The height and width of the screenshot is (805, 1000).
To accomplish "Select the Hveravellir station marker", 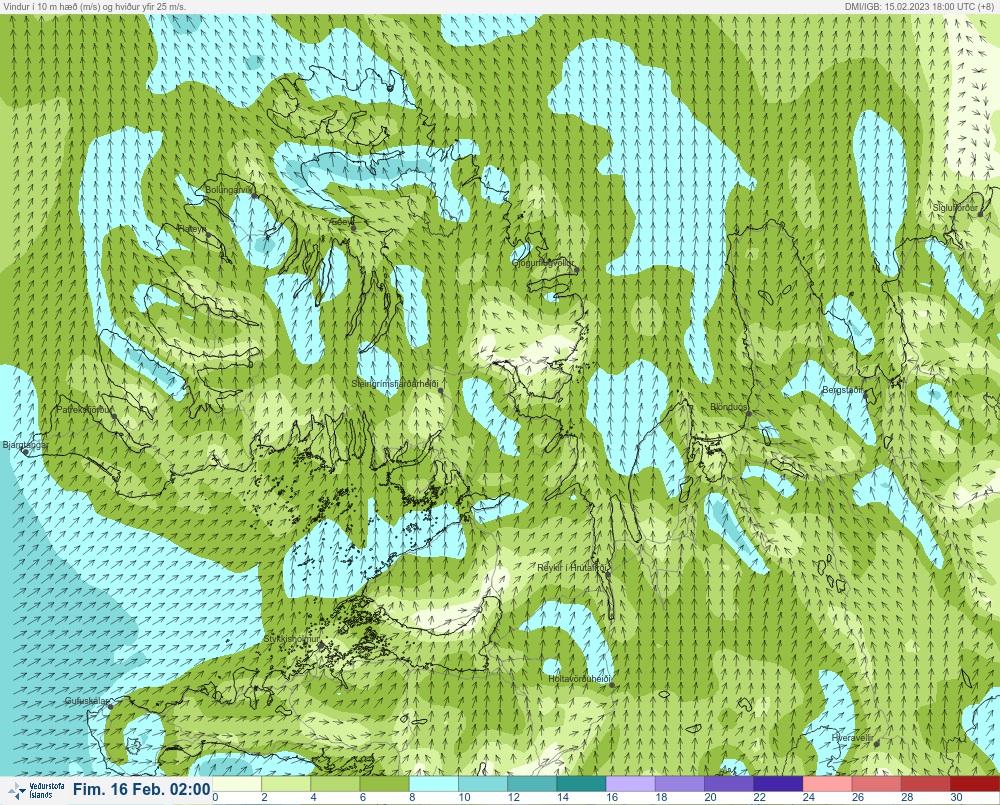I will tap(877, 744).
